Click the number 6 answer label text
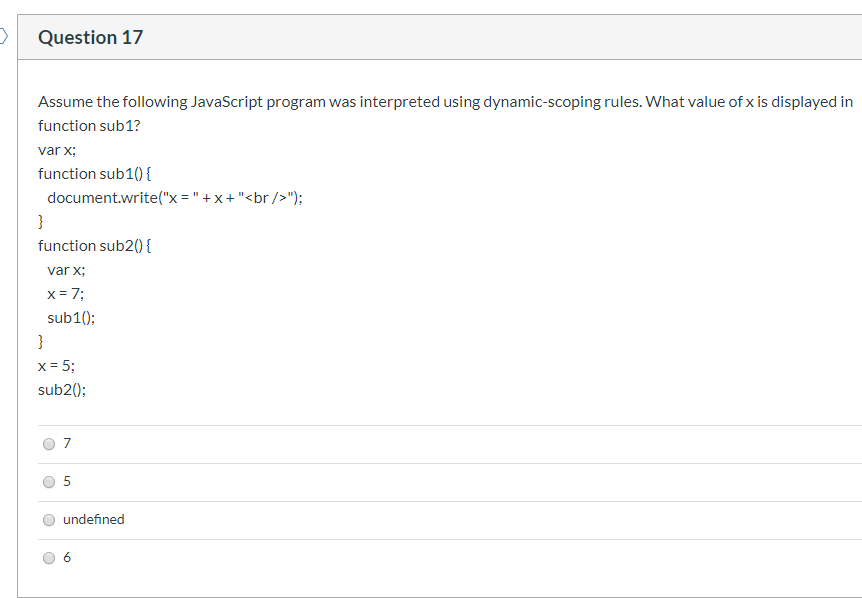Screen dimensions: 862x598 [67, 557]
